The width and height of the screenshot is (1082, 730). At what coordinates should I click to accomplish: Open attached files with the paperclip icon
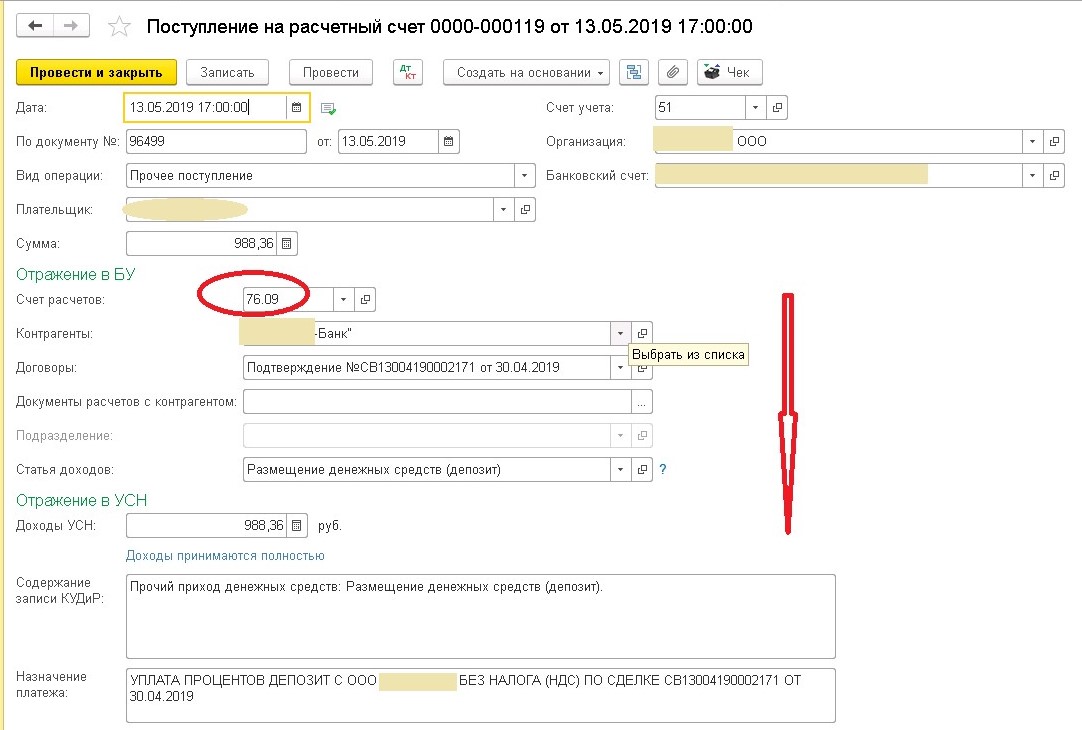click(x=673, y=72)
